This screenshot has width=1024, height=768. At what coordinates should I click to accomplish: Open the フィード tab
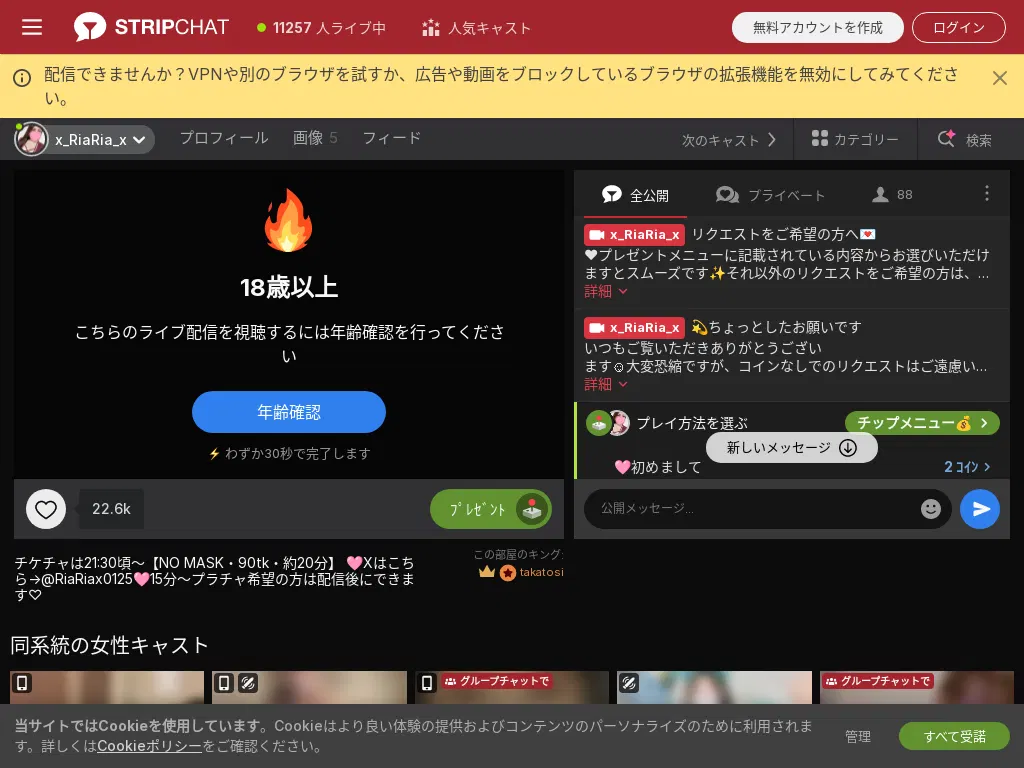click(x=391, y=138)
